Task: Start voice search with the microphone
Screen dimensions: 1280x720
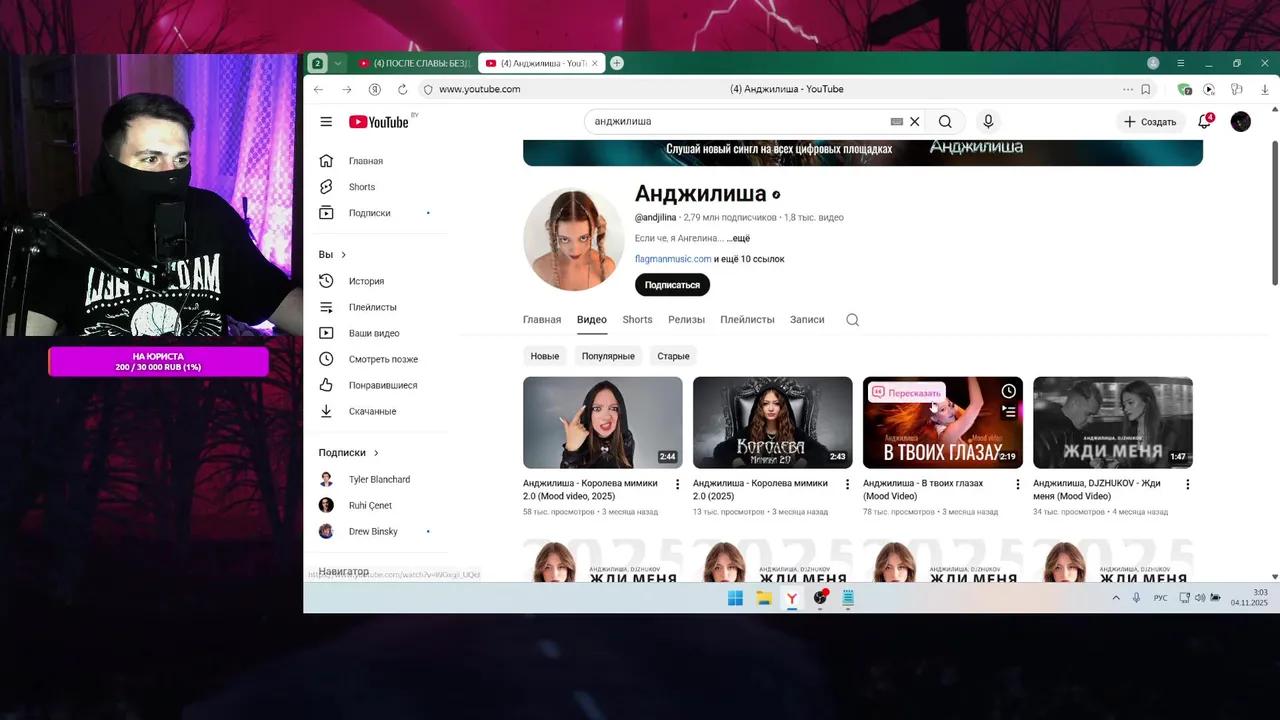Action: (988, 122)
